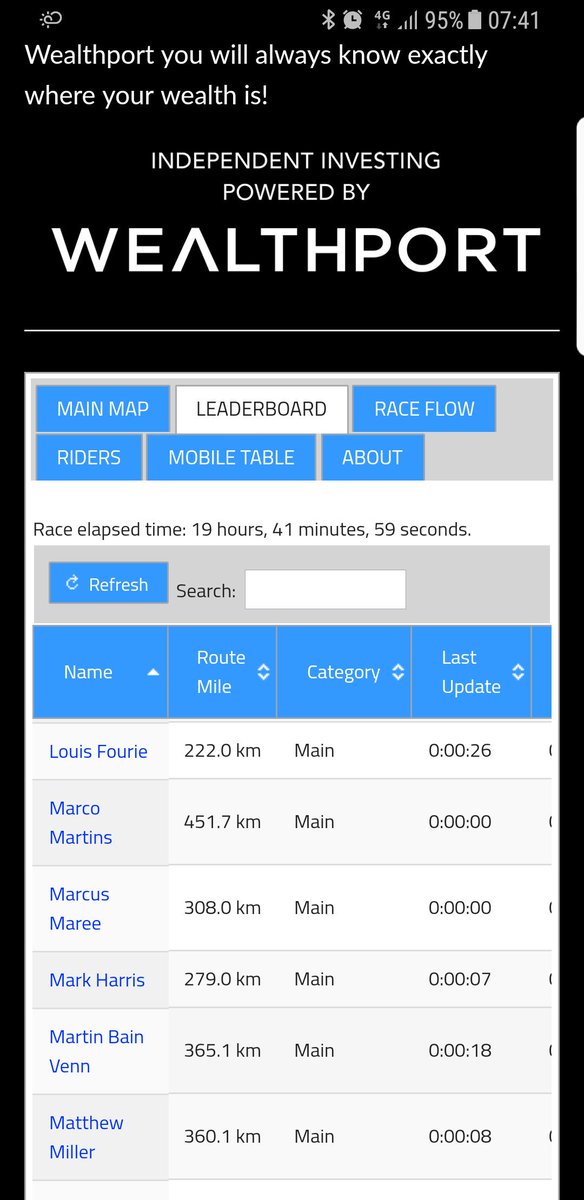Switch to the Leaderboard tab

[261, 409]
